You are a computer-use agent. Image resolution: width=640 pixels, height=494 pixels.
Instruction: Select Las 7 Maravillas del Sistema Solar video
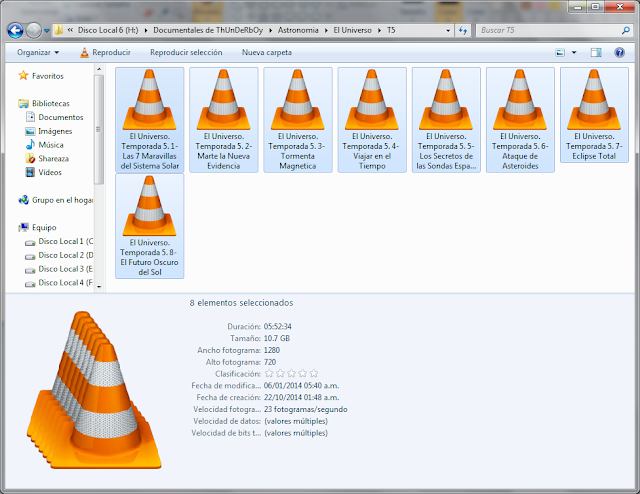pyautogui.click(x=150, y=120)
